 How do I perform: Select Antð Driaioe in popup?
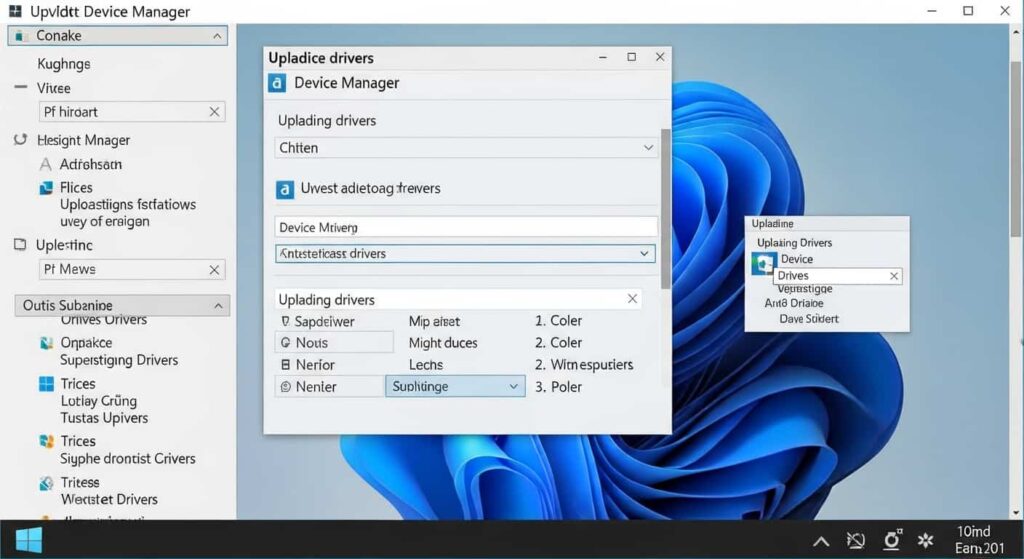(793, 303)
